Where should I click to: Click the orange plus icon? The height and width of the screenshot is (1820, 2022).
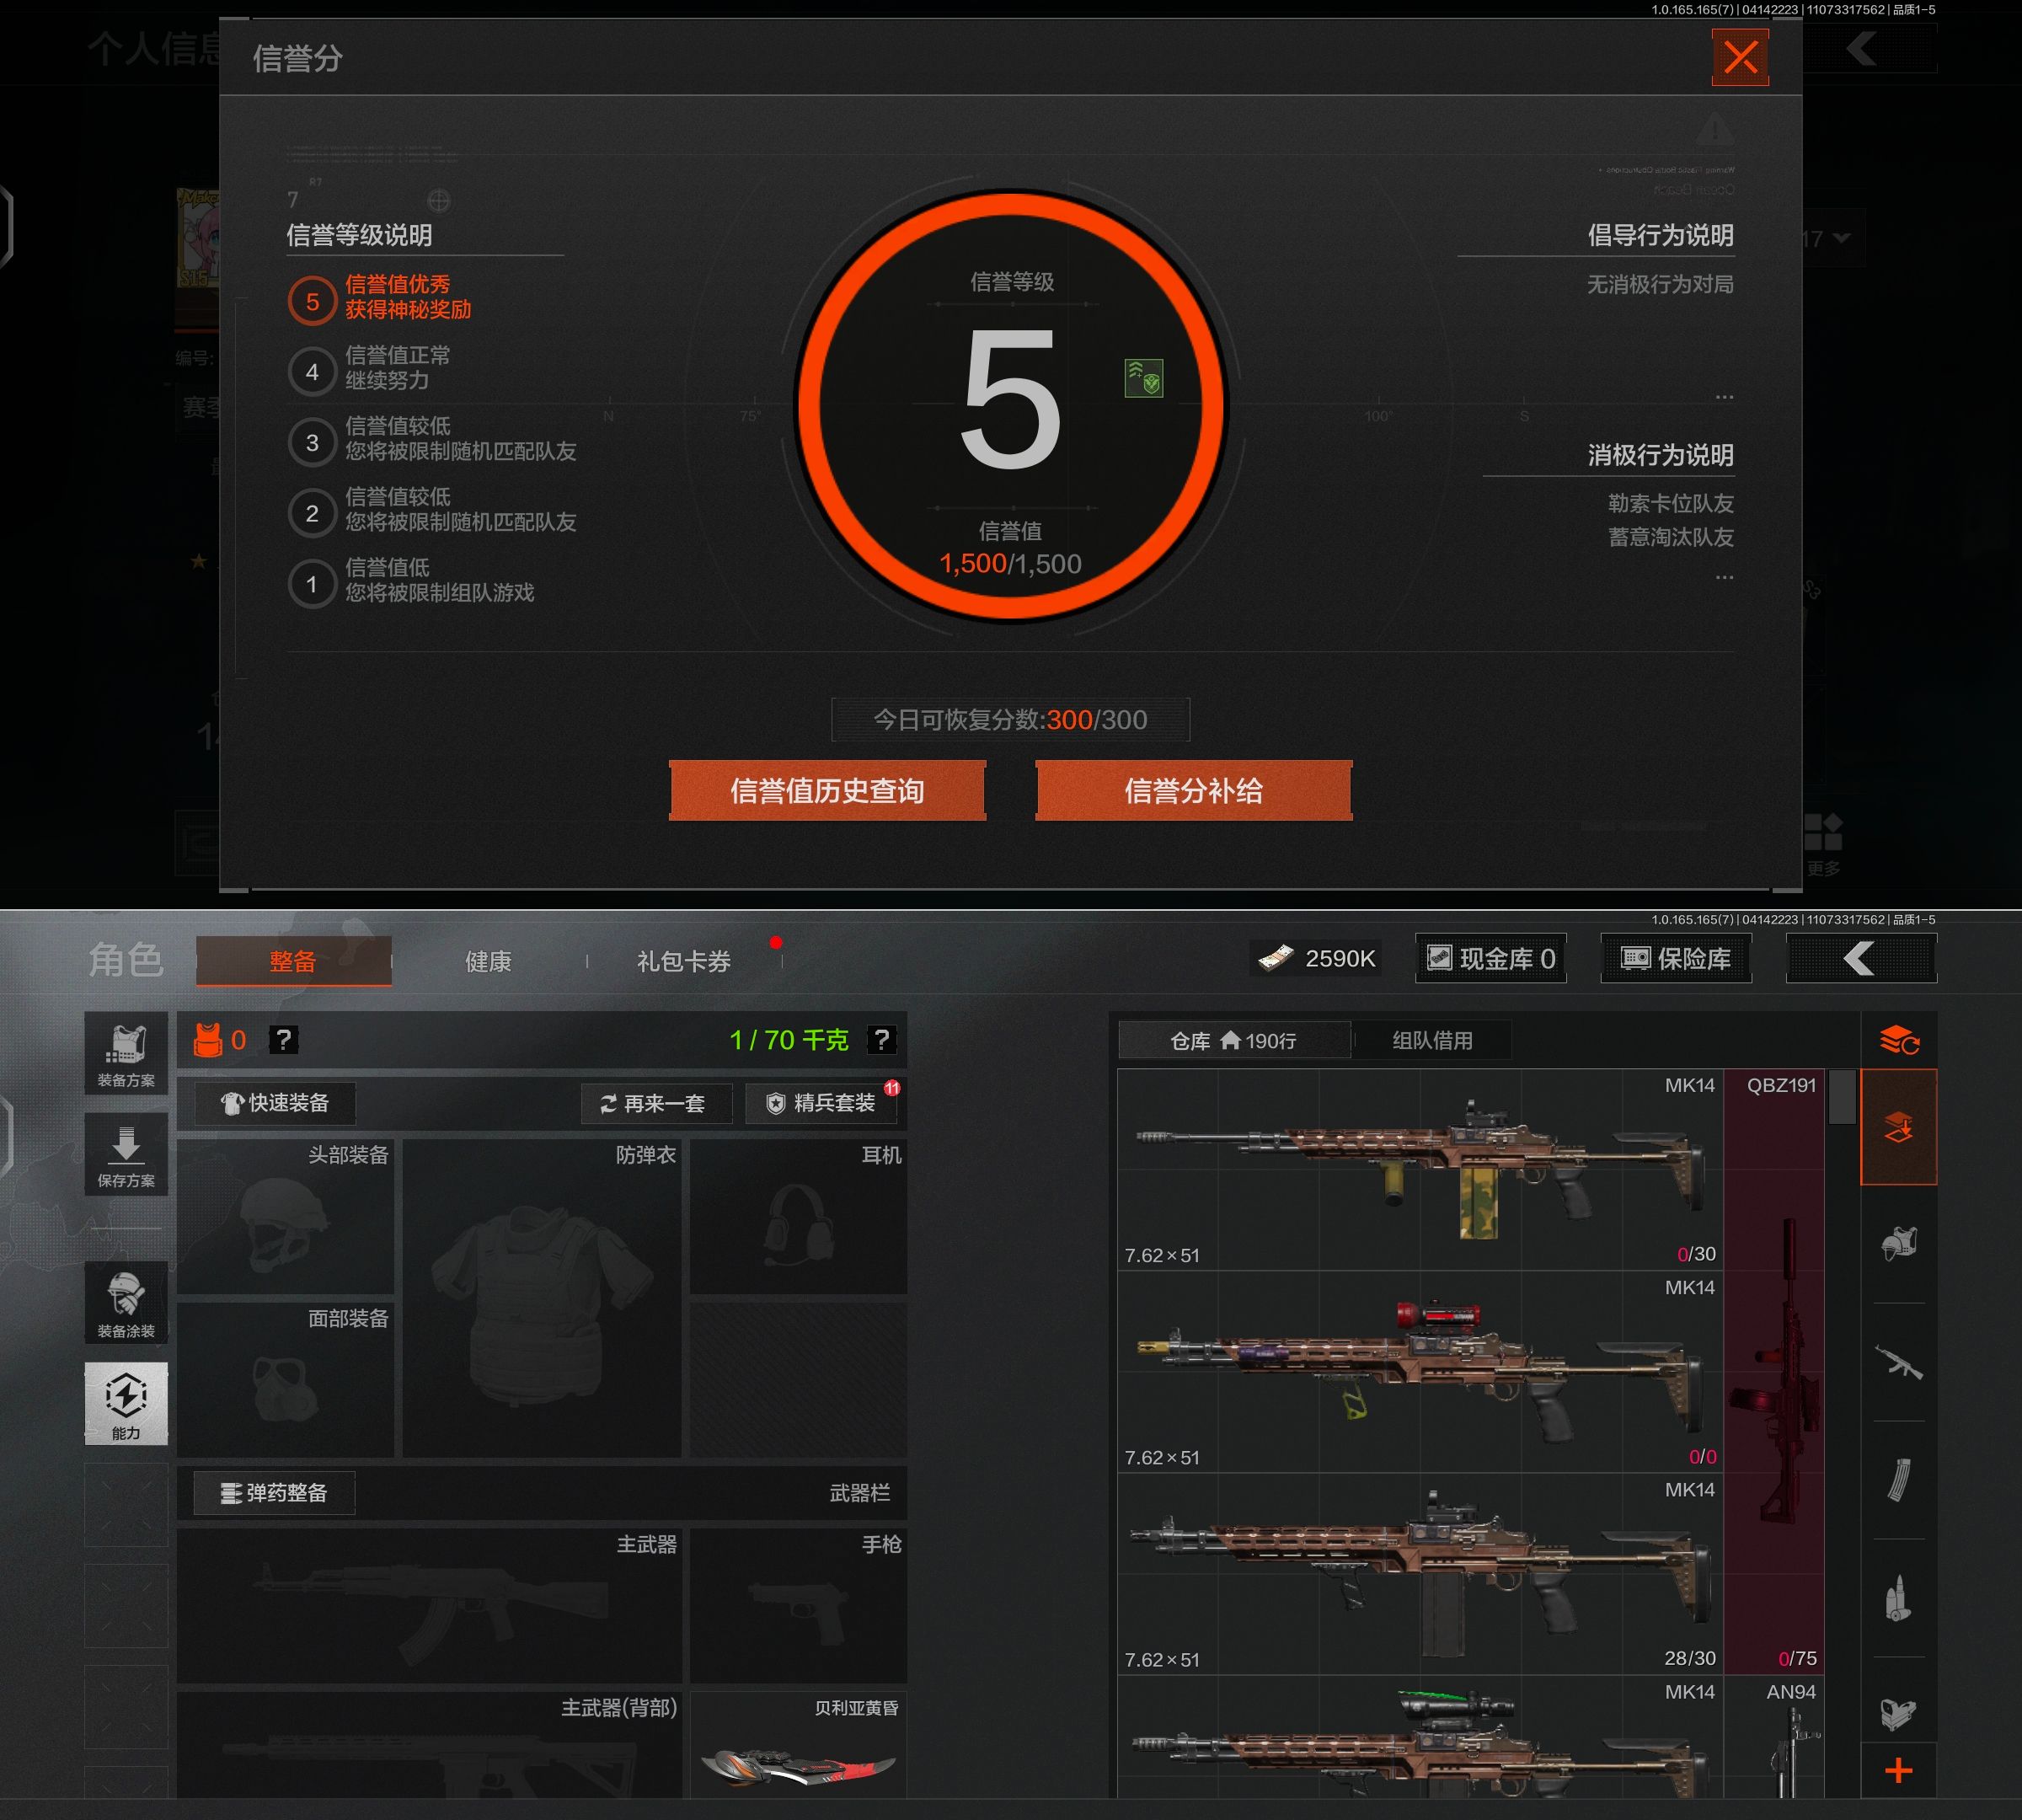click(1898, 1771)
